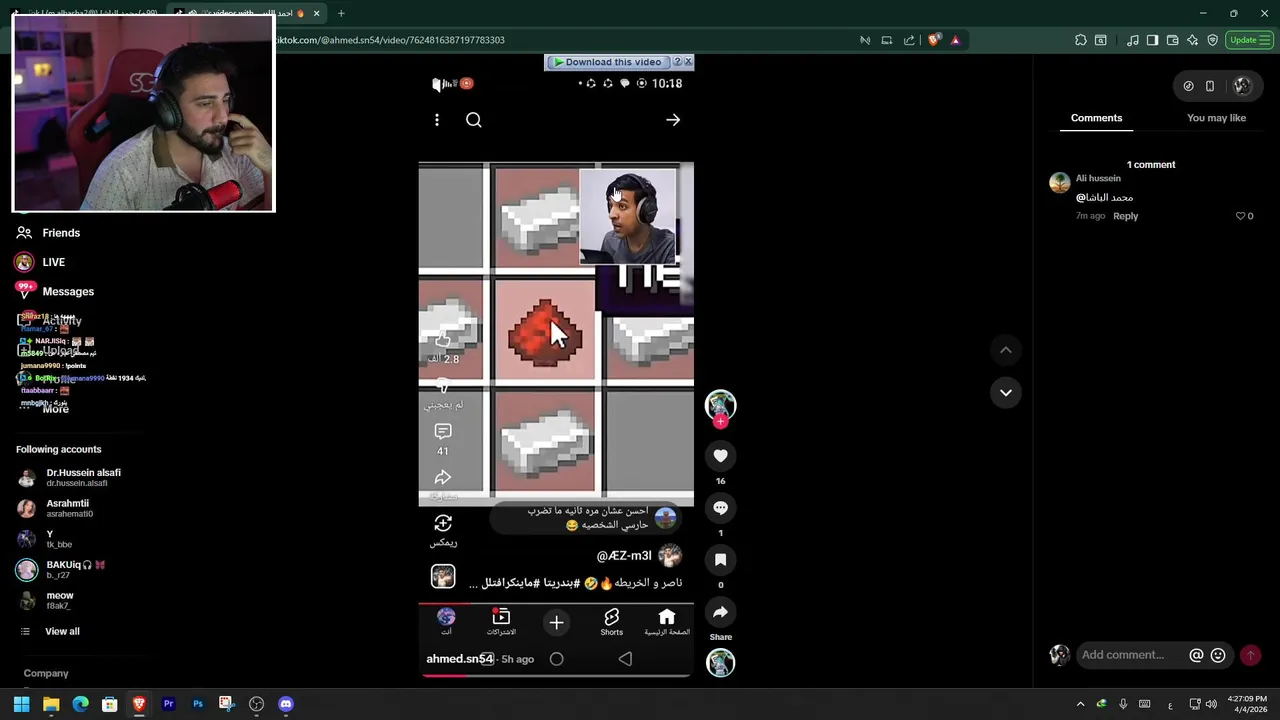Switch to the You may like tab

(1216, 118)
